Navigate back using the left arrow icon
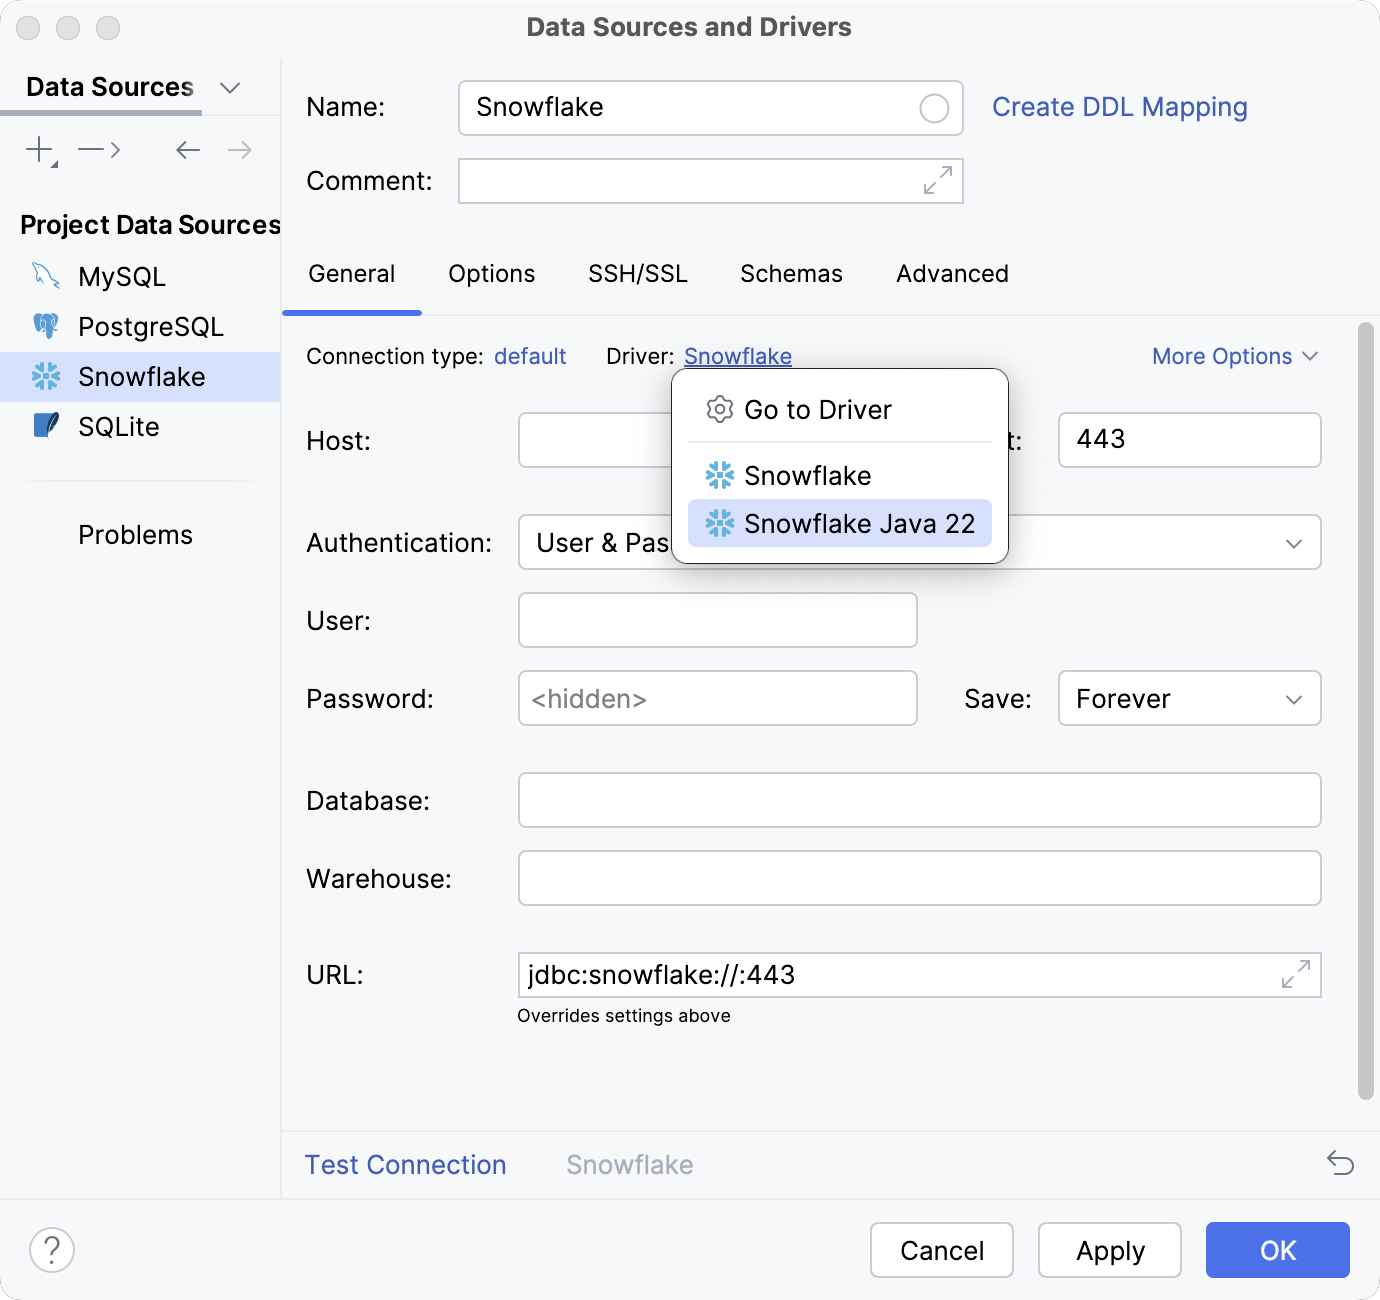 coord(186,149)
